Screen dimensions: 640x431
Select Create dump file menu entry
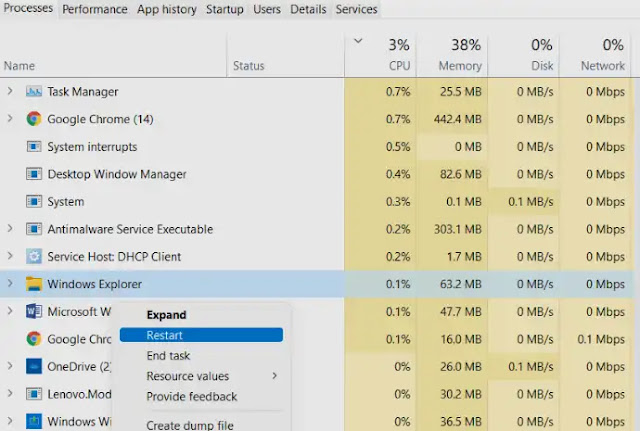[x=201, y=425]
